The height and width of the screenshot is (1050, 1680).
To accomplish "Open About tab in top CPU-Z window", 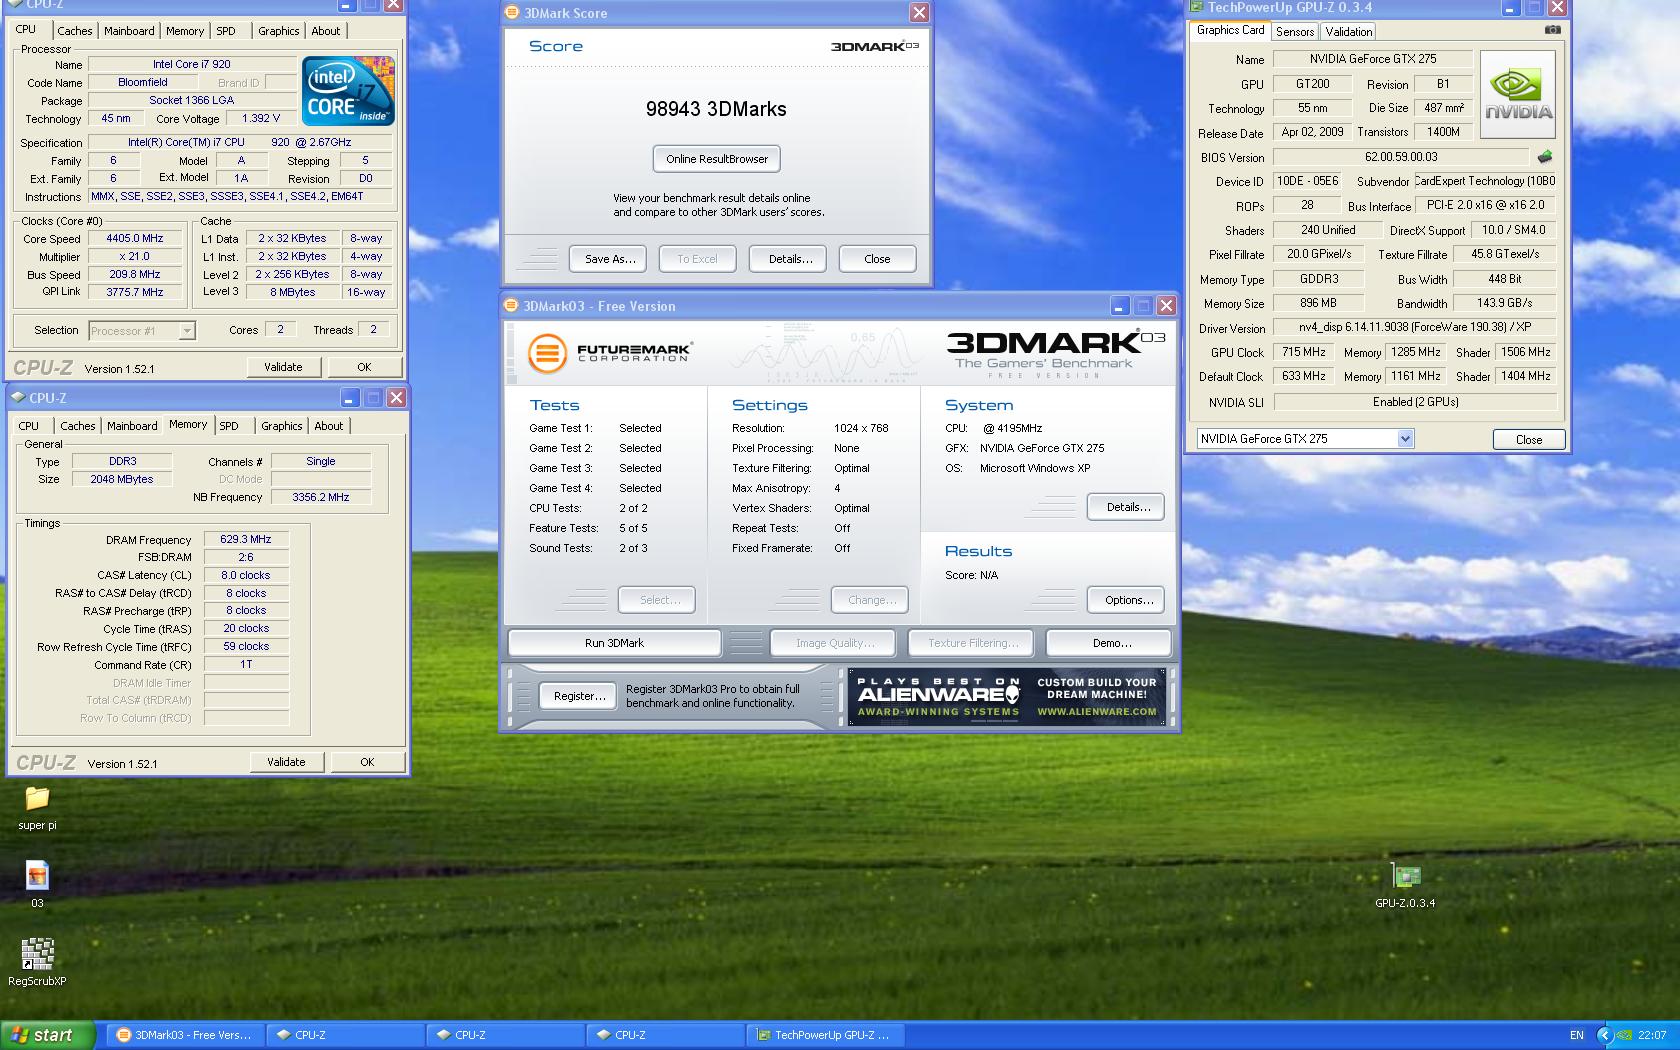I will click(x=326, y=31).
